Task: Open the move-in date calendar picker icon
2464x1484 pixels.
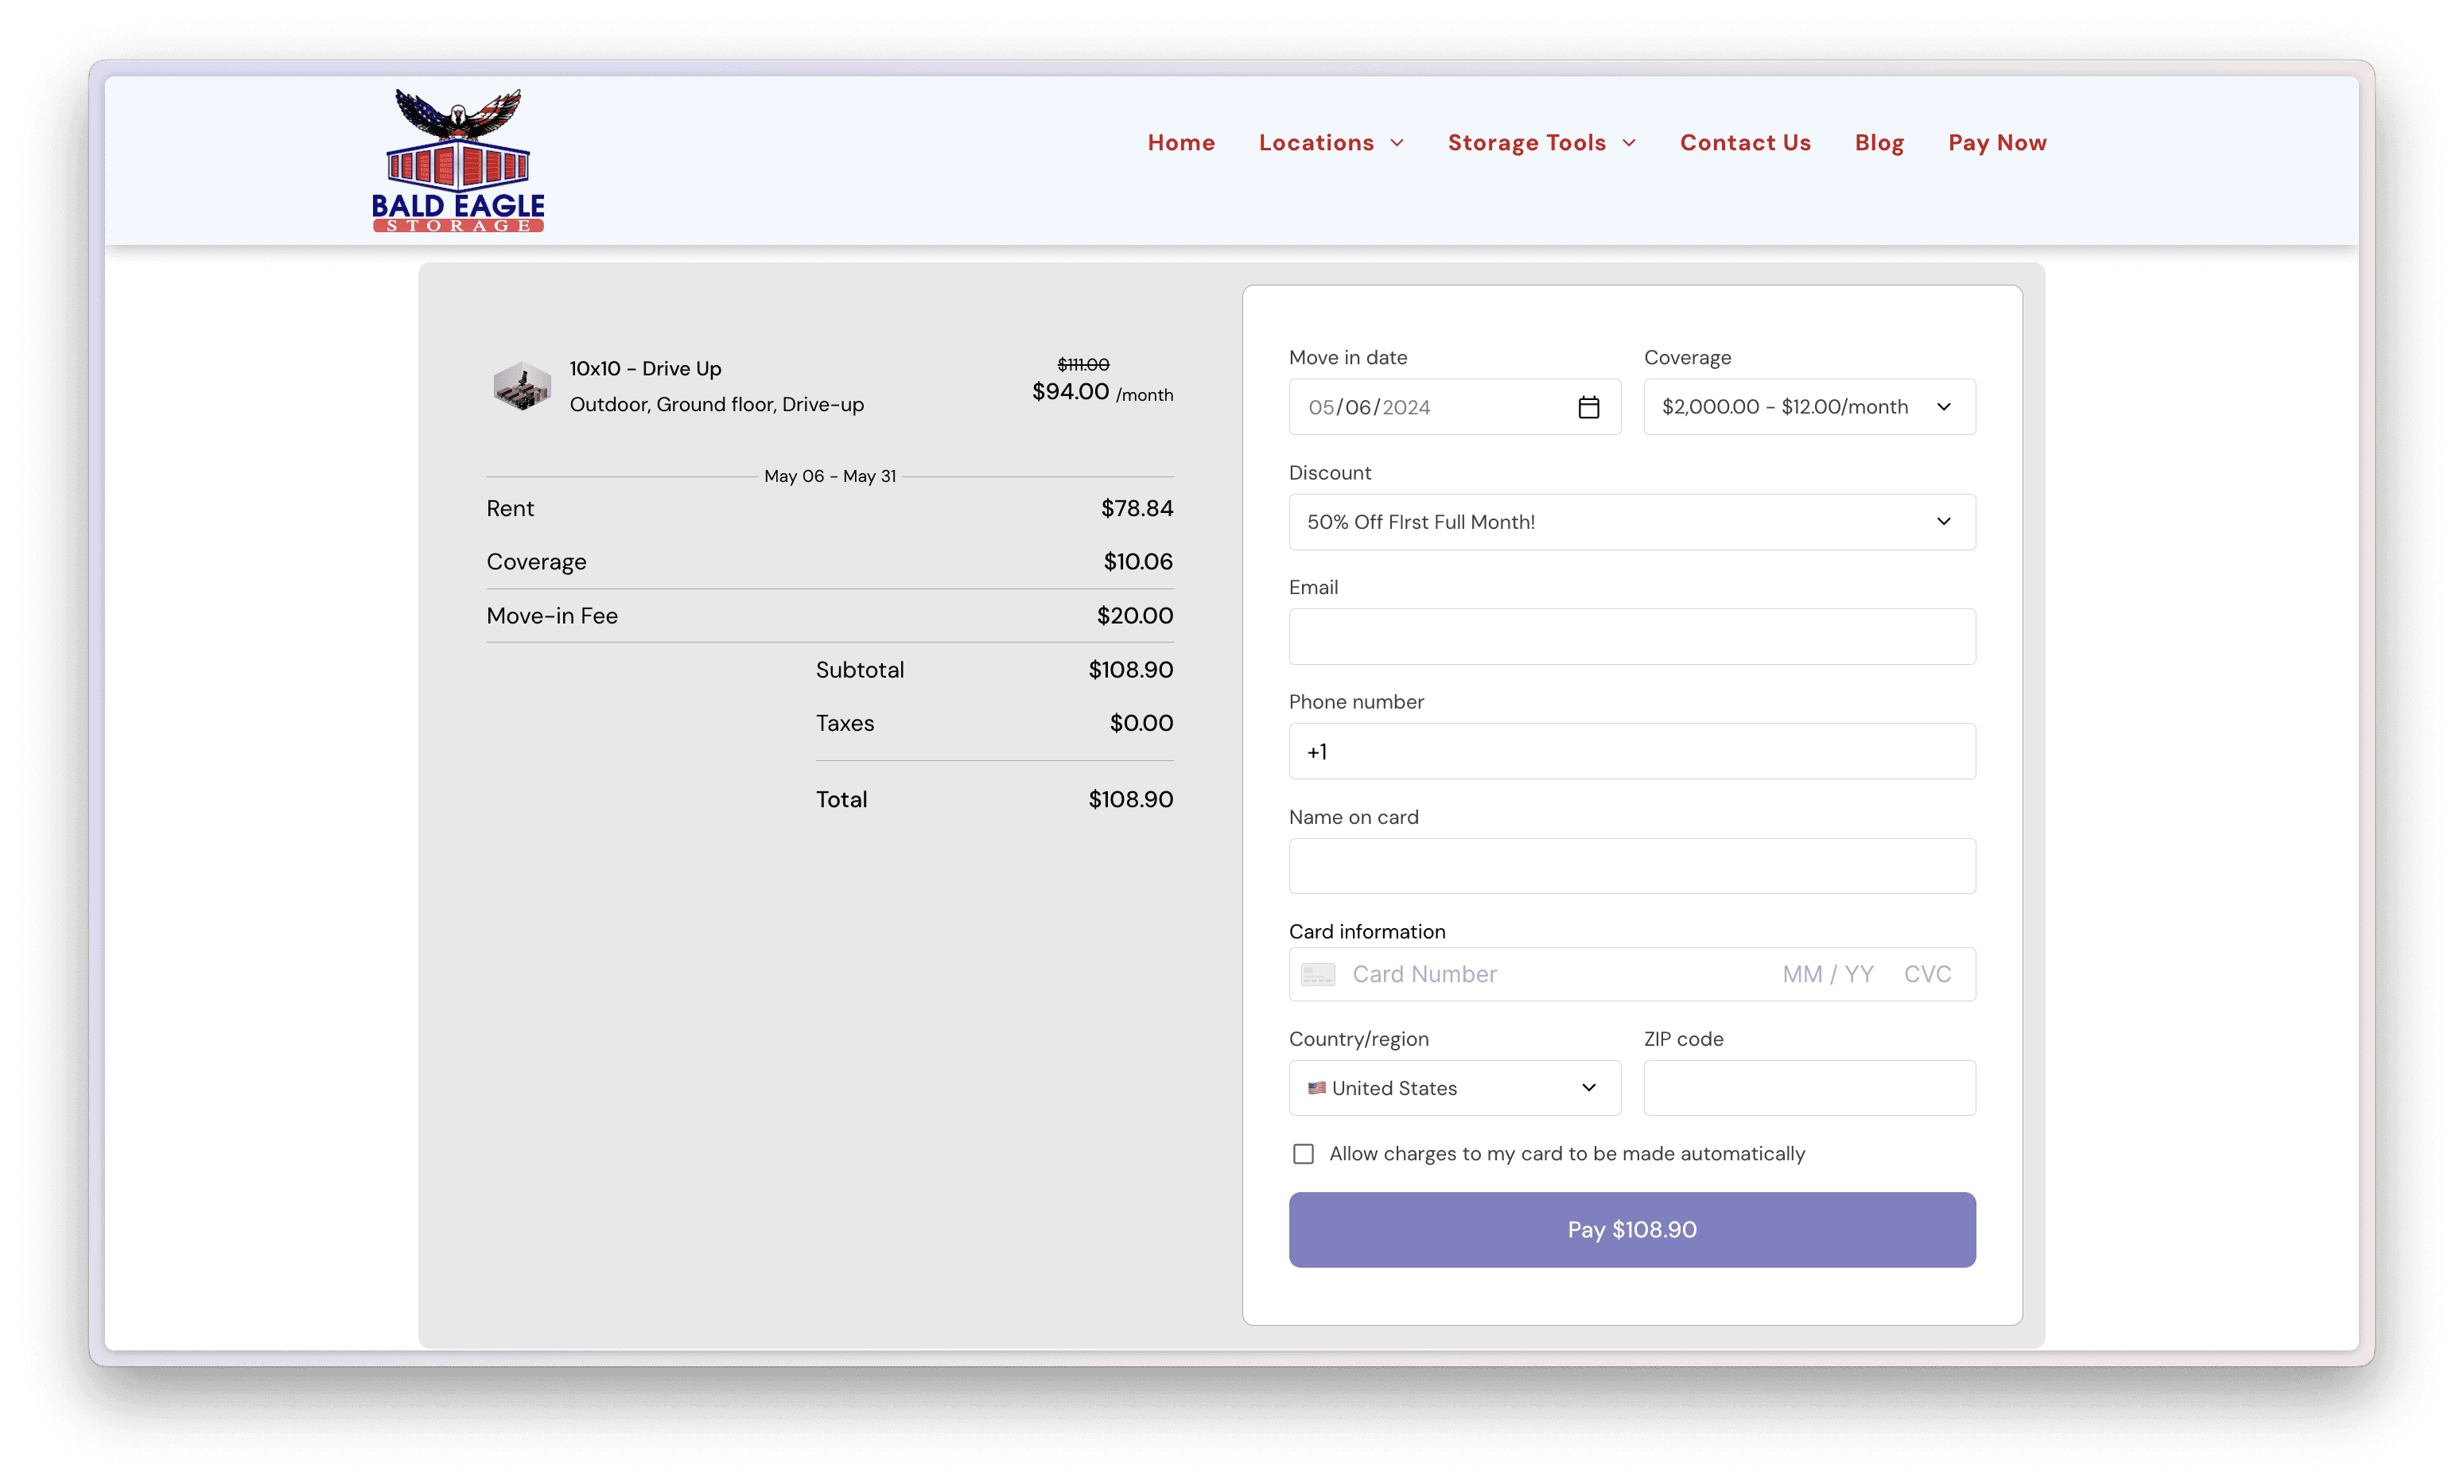Action: (x=1588, y=407)
